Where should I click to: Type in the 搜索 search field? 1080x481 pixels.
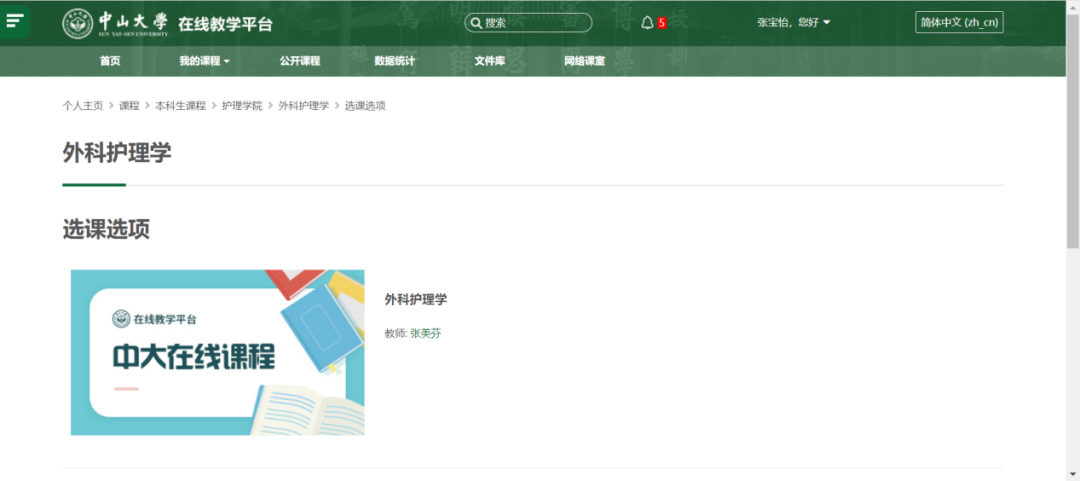(535, 23)
